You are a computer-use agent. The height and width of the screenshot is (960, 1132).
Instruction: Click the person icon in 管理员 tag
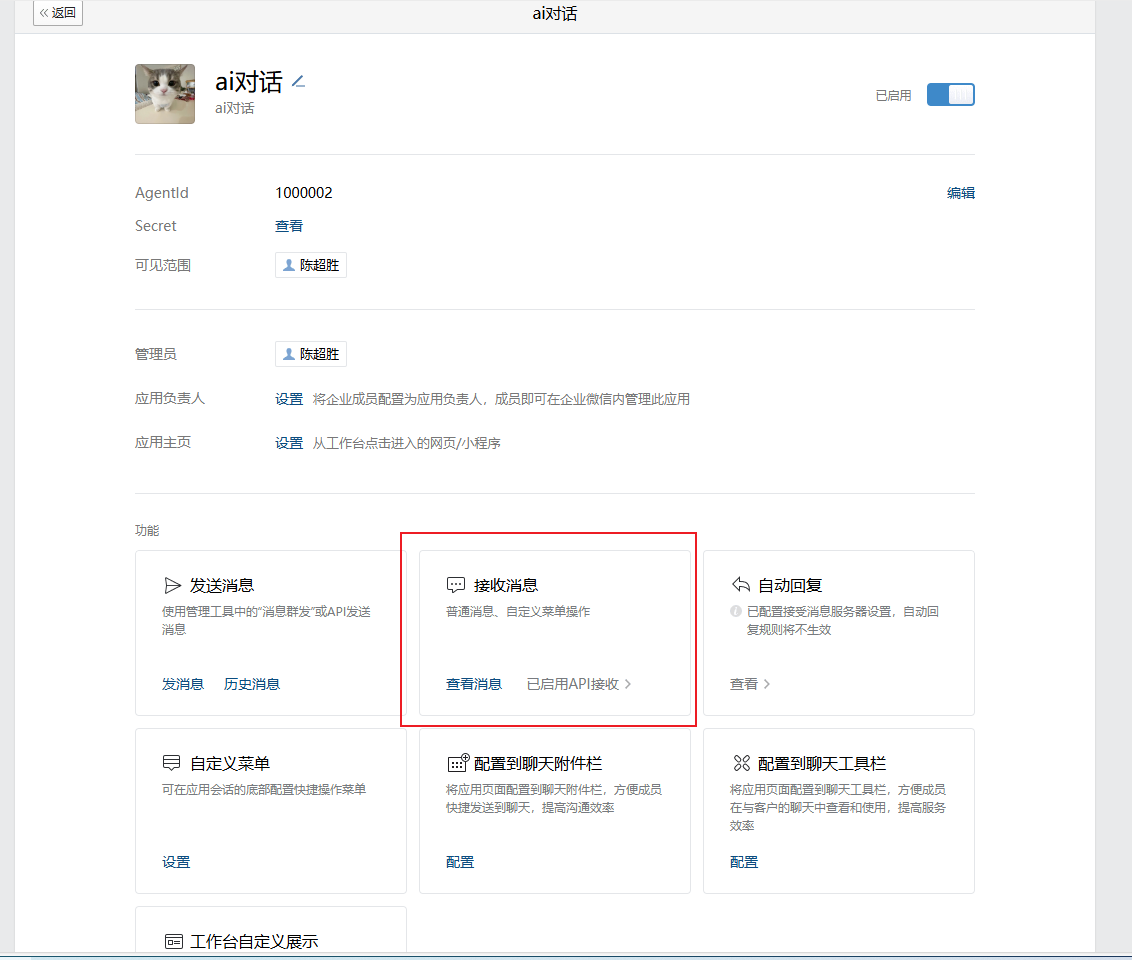(x=289, y=354)
